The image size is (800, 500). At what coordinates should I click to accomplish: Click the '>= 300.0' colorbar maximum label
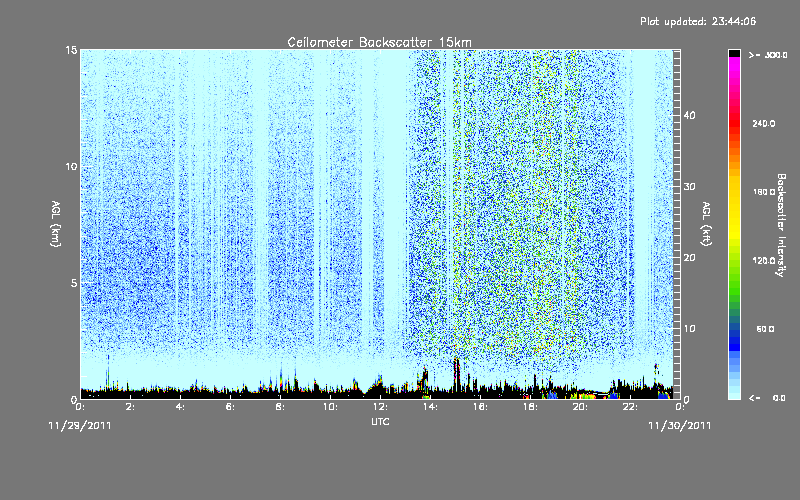click(x=768, y=55)
